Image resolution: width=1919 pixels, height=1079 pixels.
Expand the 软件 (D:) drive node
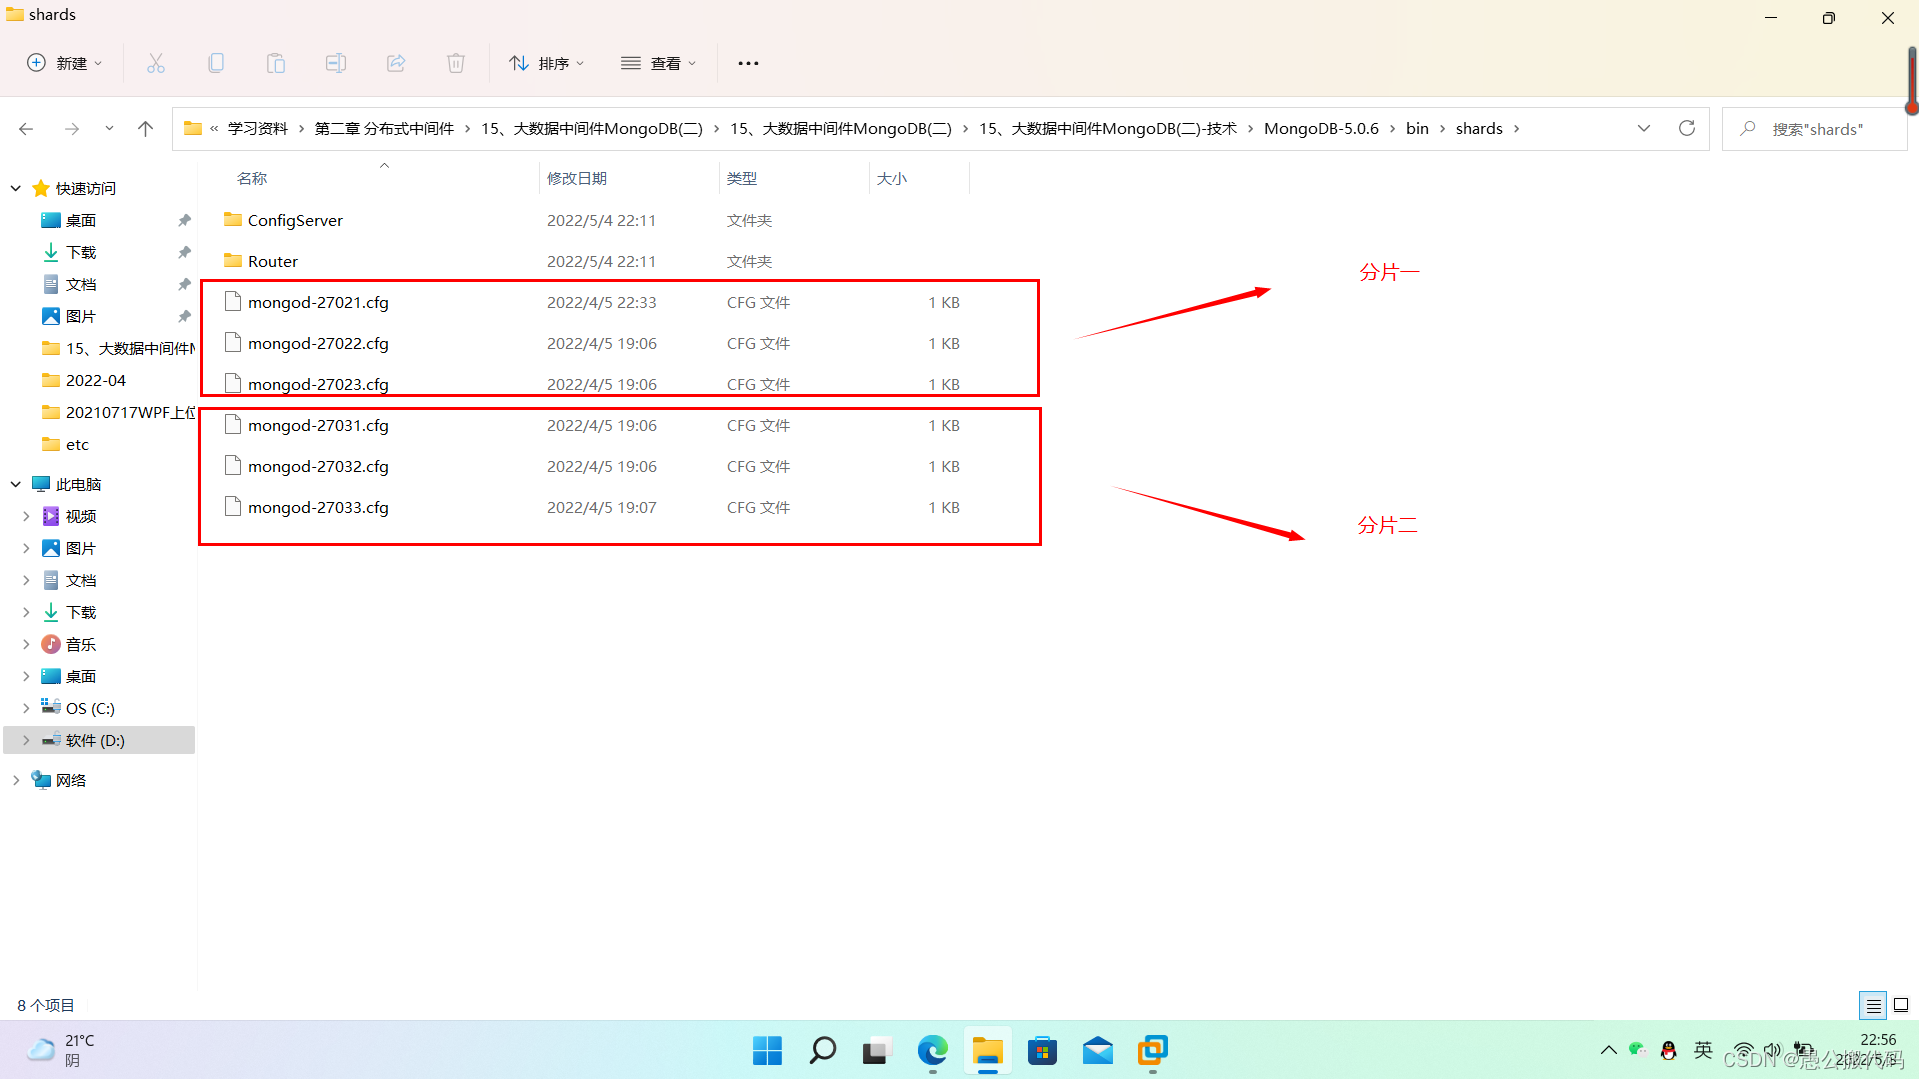point(26,740)
